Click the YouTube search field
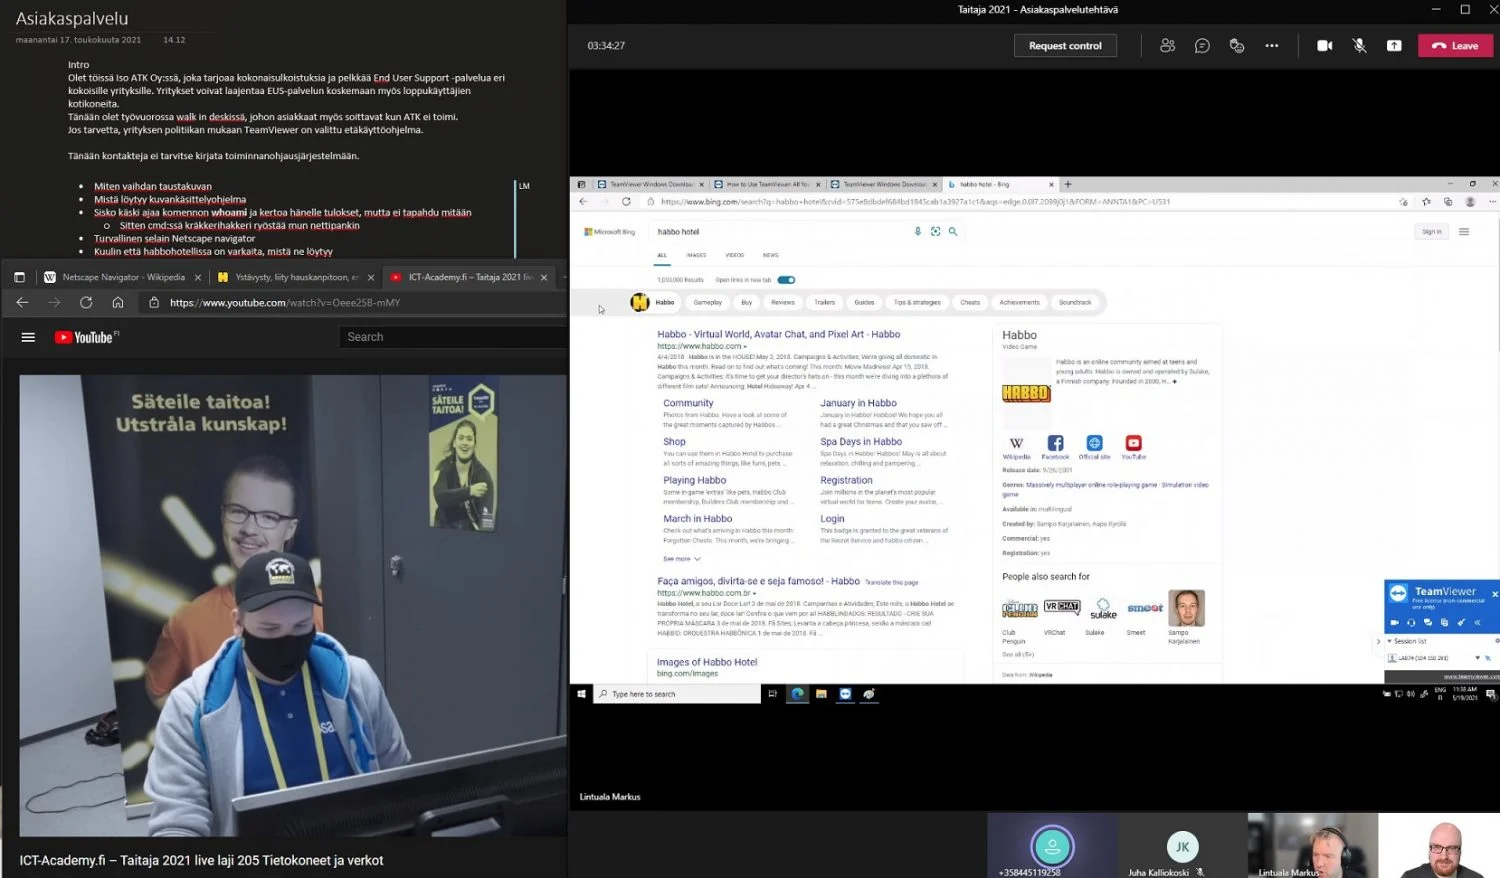 click(x=450, y=337)
